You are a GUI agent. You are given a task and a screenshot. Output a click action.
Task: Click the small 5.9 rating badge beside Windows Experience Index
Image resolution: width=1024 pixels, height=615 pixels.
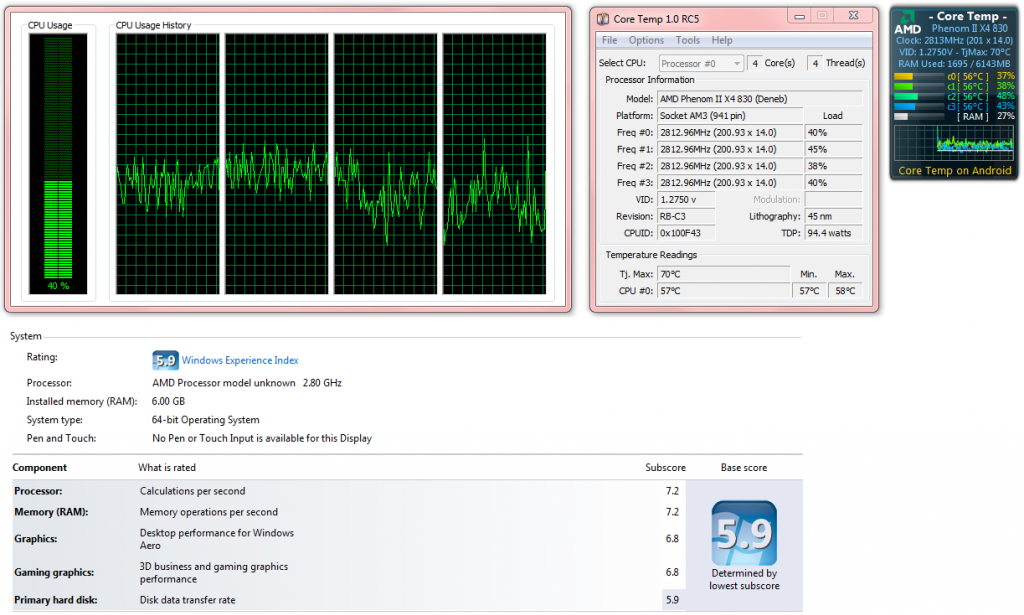(x=165, y=360)
